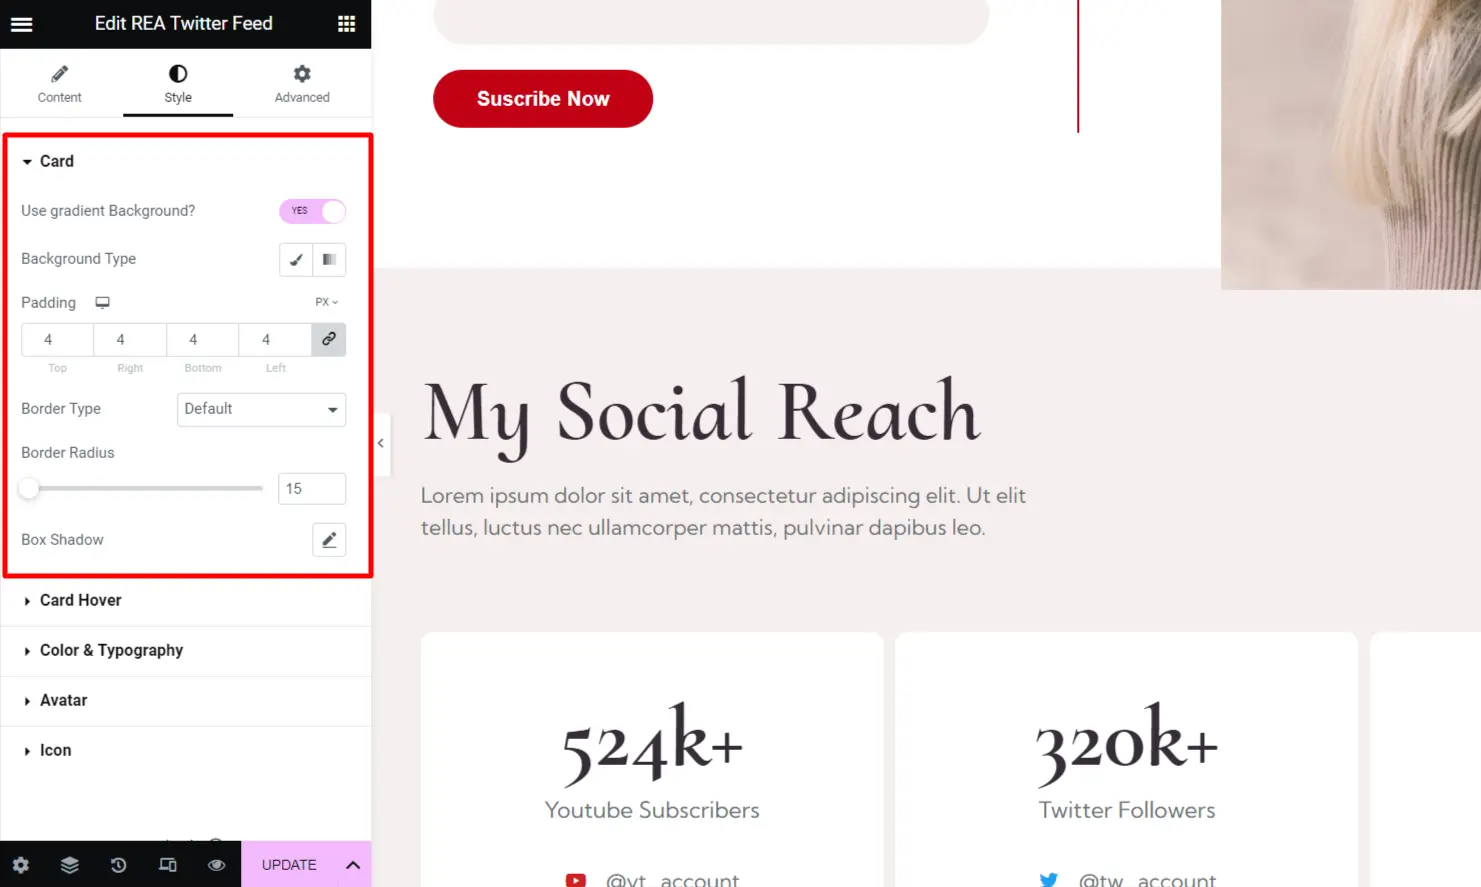Select classic brush background type
This screenshot has height=887, width=1481.
[296, 259]
